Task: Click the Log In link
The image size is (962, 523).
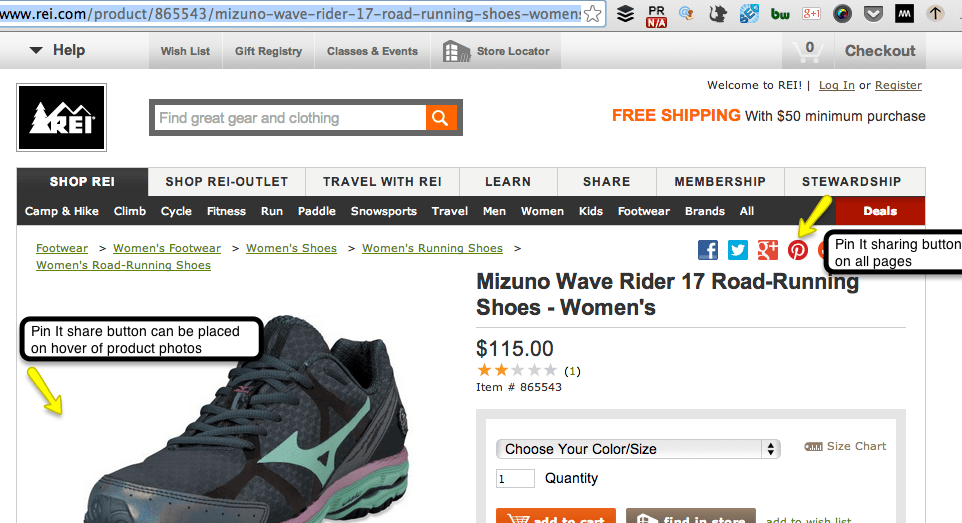Action: [836, 85]
